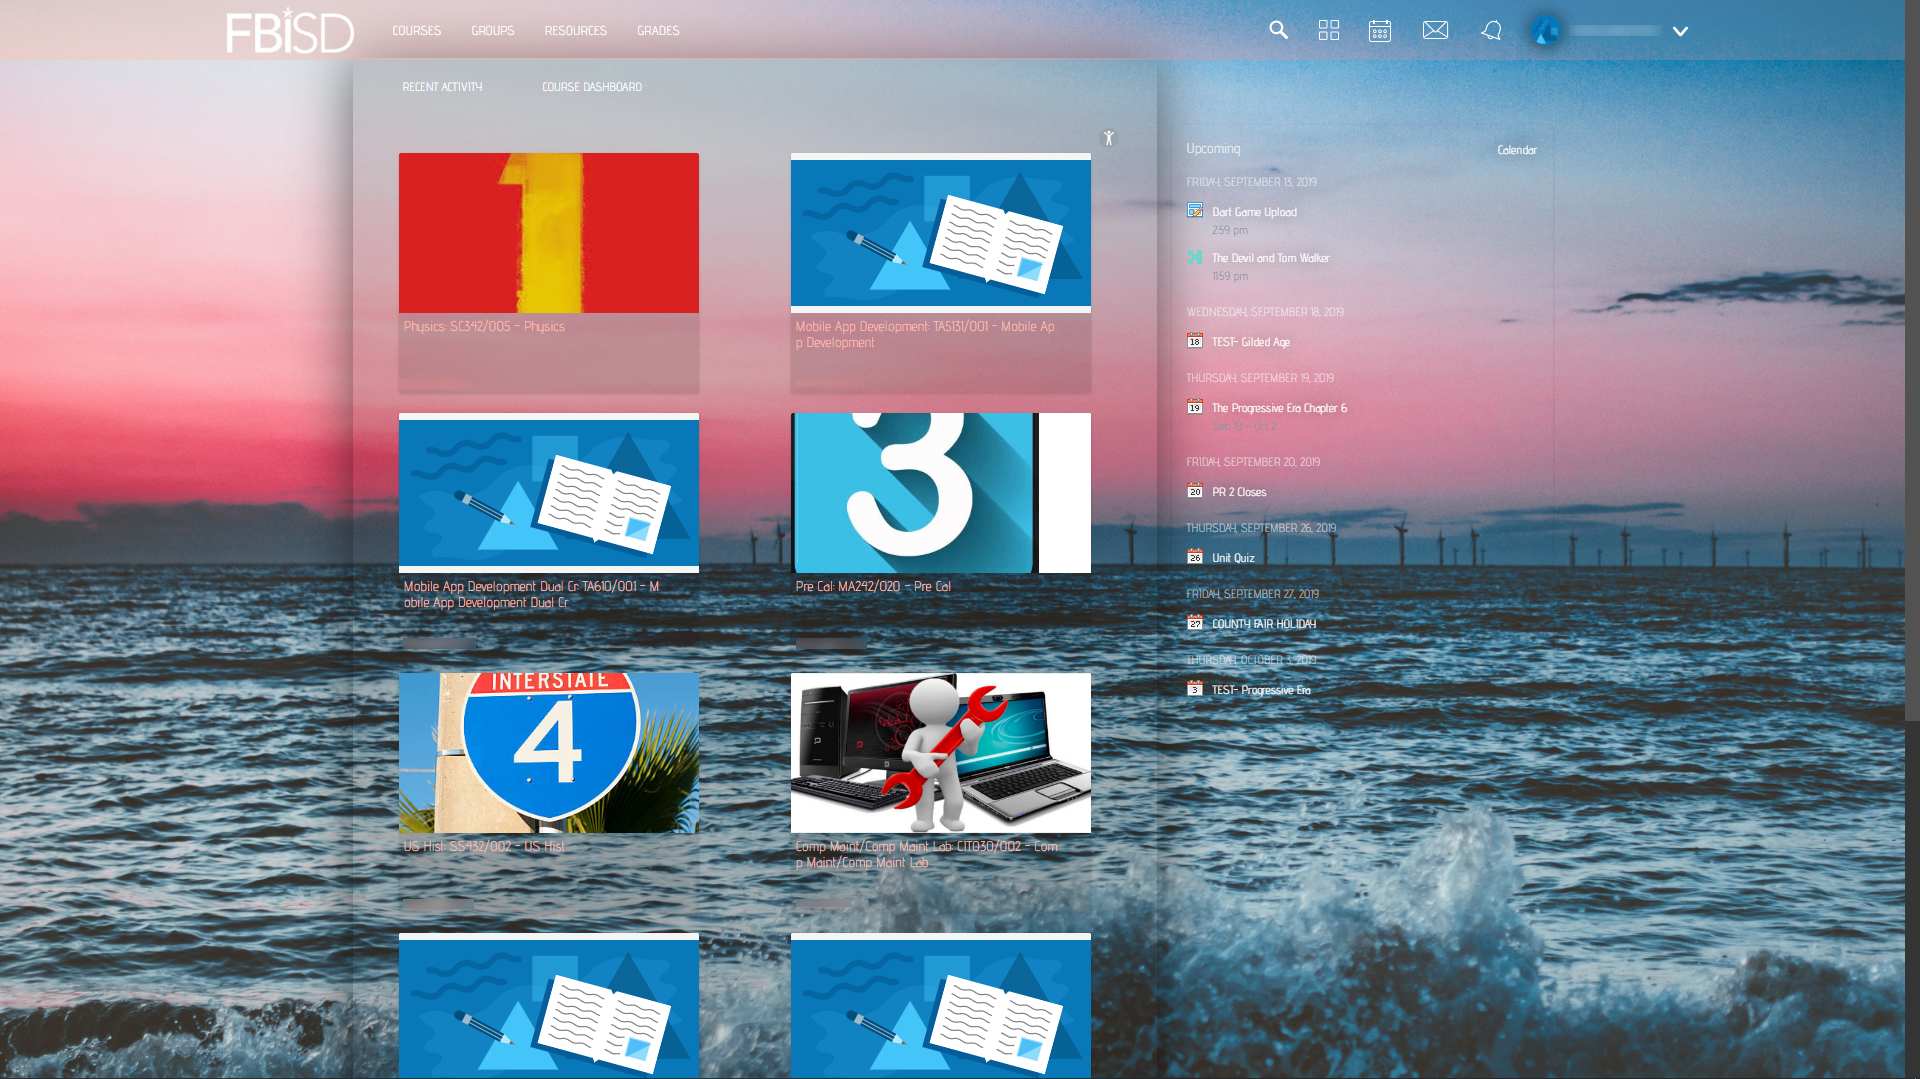Click the Unit Quiz calendar icon
This screenshot has width=1920, height=1079.
[1195, 557]
